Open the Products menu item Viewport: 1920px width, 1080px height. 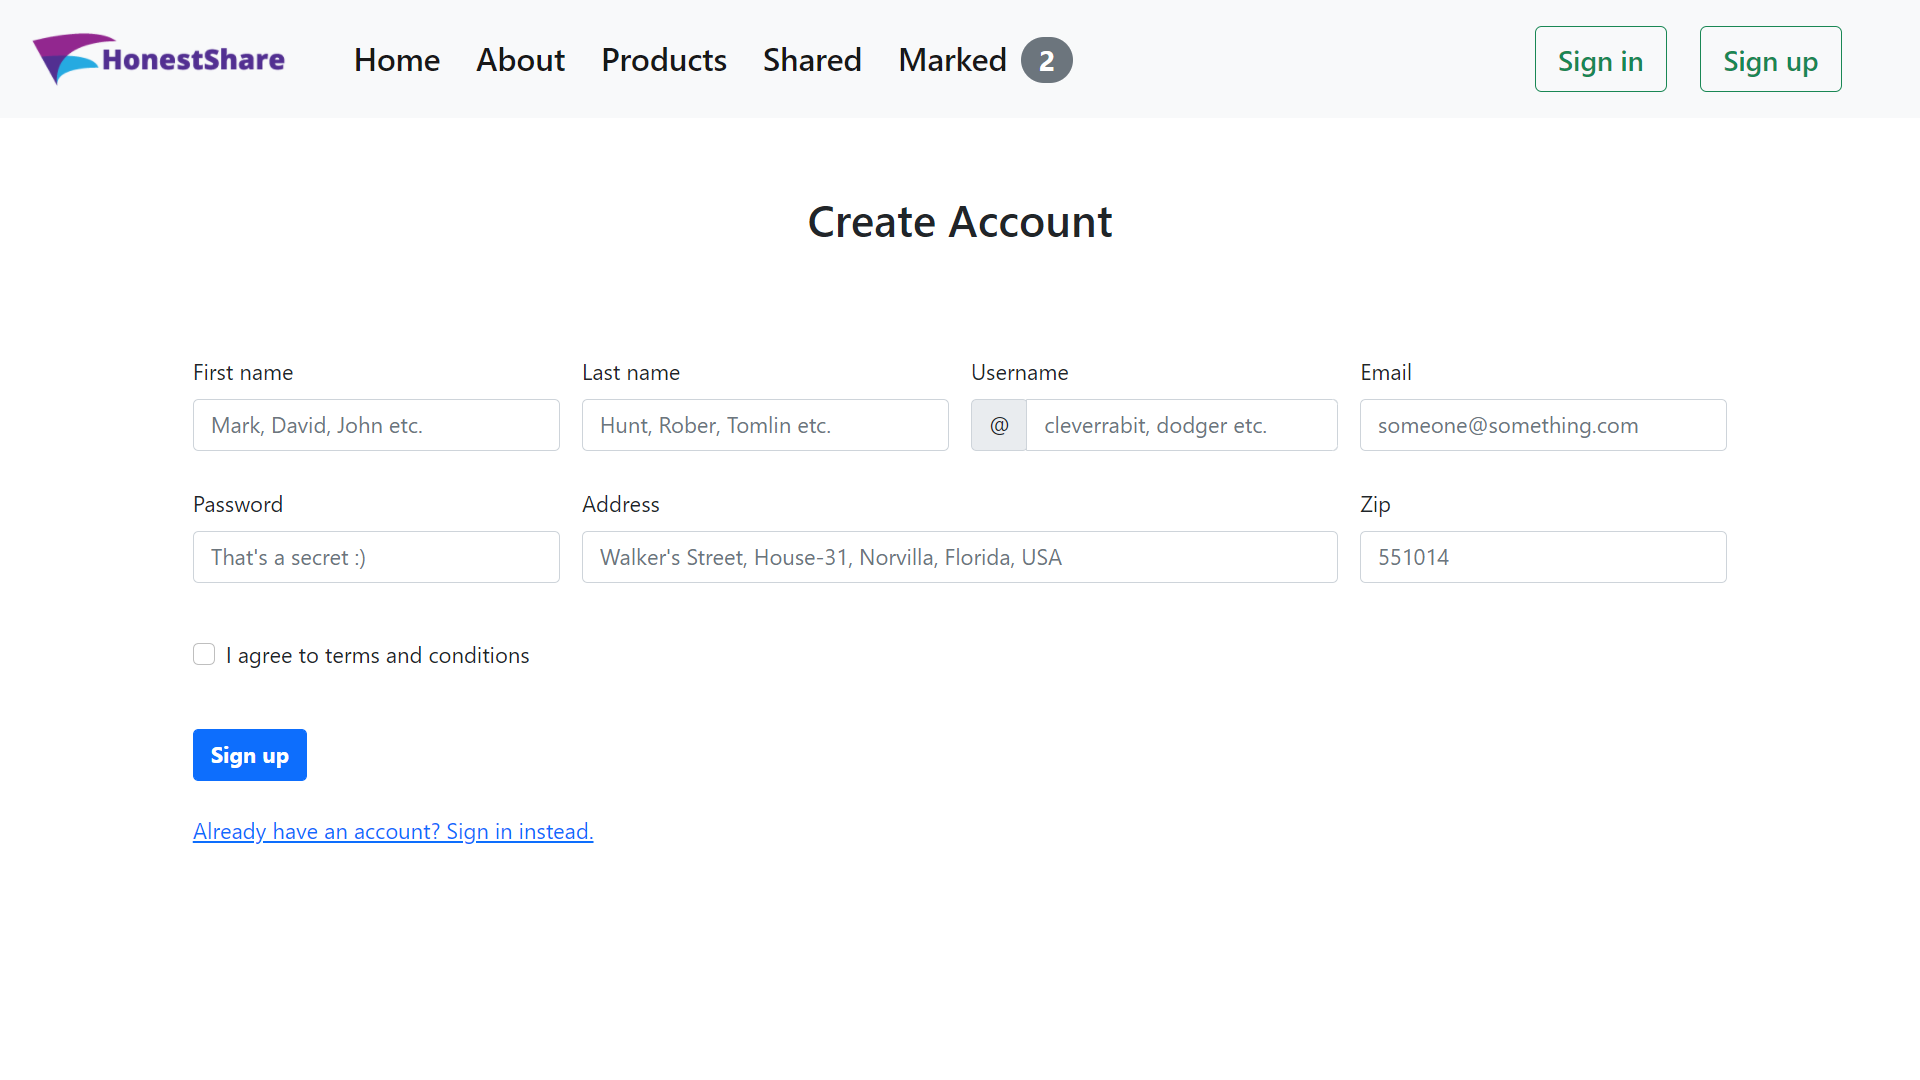click(x=664, y=60)
